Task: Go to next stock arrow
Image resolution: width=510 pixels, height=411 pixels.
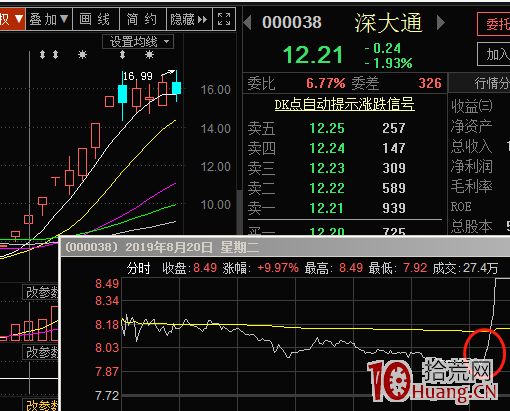Action: [441, 23]
